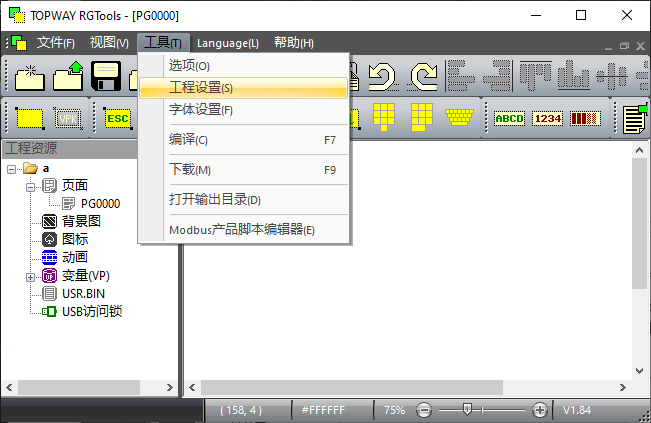Click the zoom slider handle
The height and width of the screenshot is (423, 651).
(x=467, y=410)
